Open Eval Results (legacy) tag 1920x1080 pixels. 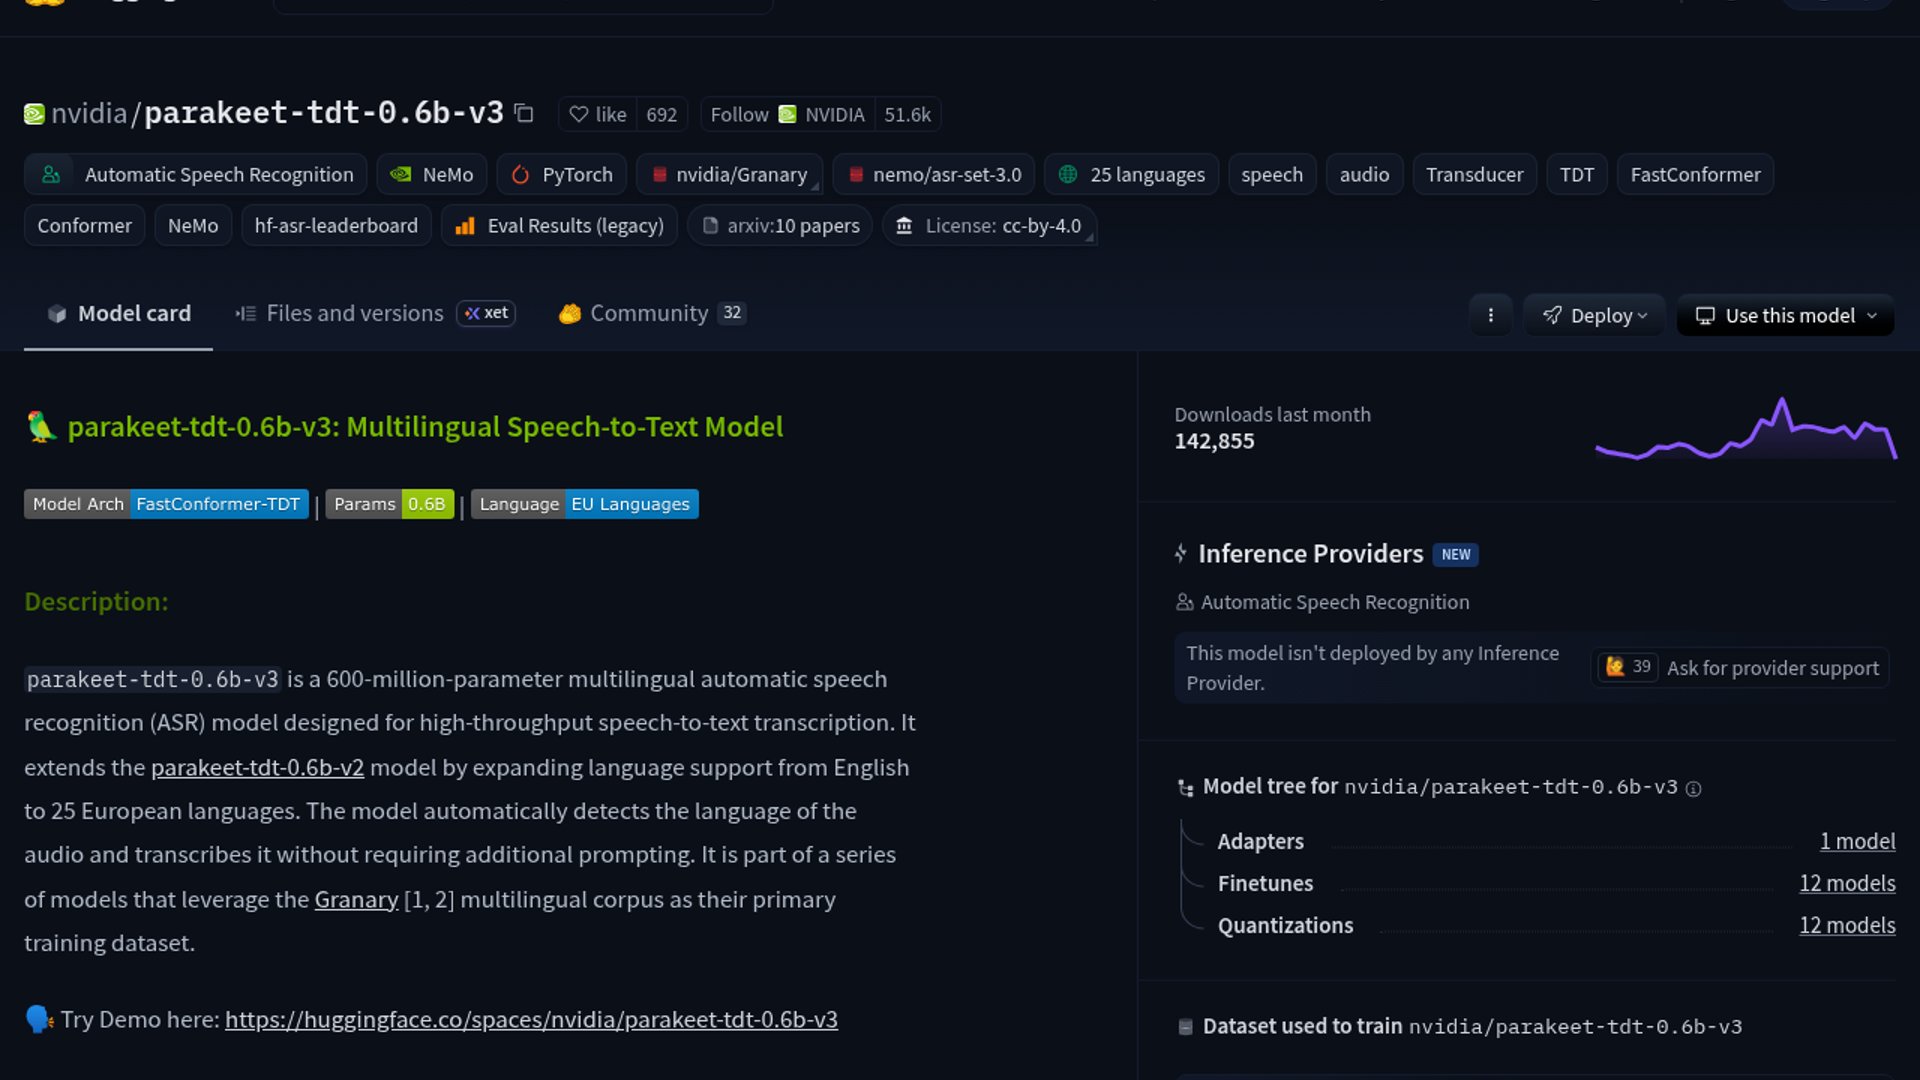pos(559,226)
